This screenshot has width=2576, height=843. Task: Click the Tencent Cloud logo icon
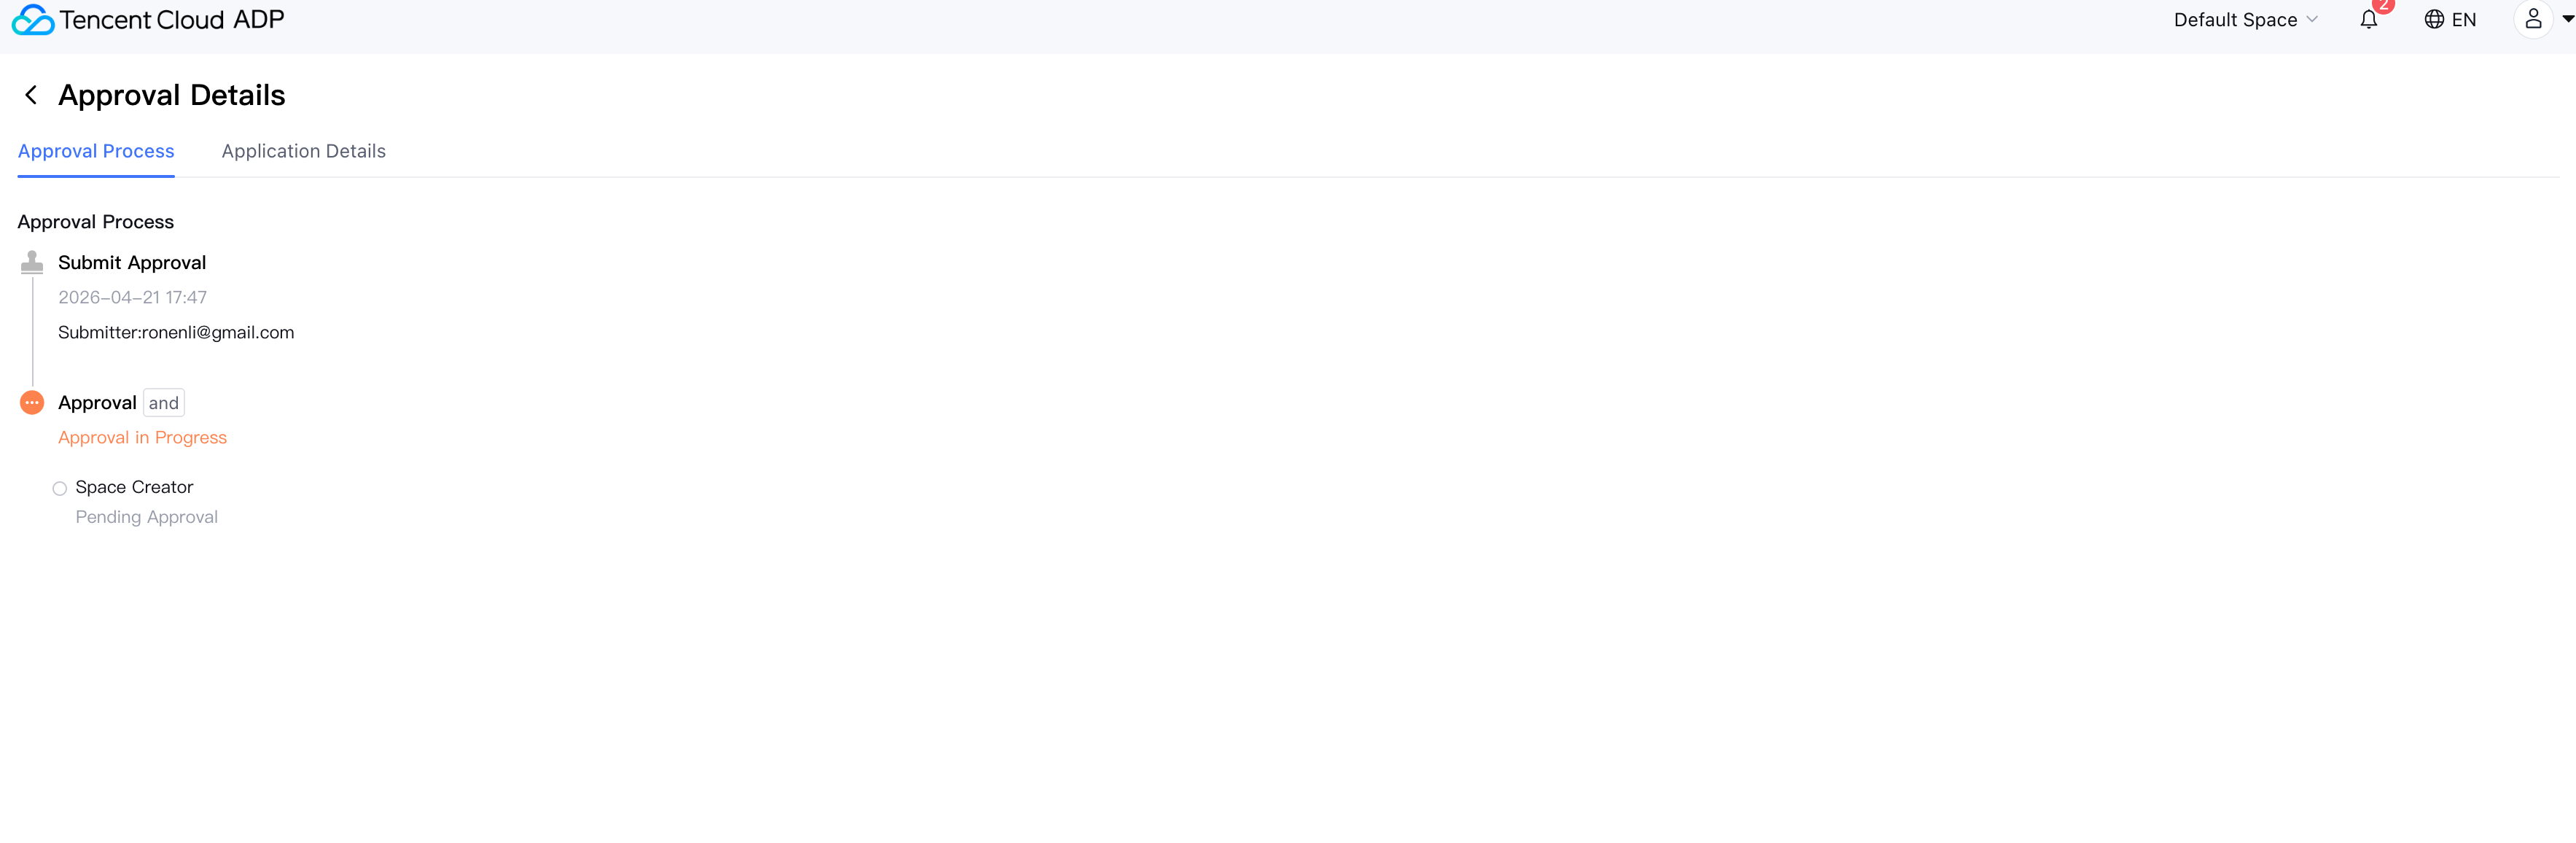[x=33, y=19]
